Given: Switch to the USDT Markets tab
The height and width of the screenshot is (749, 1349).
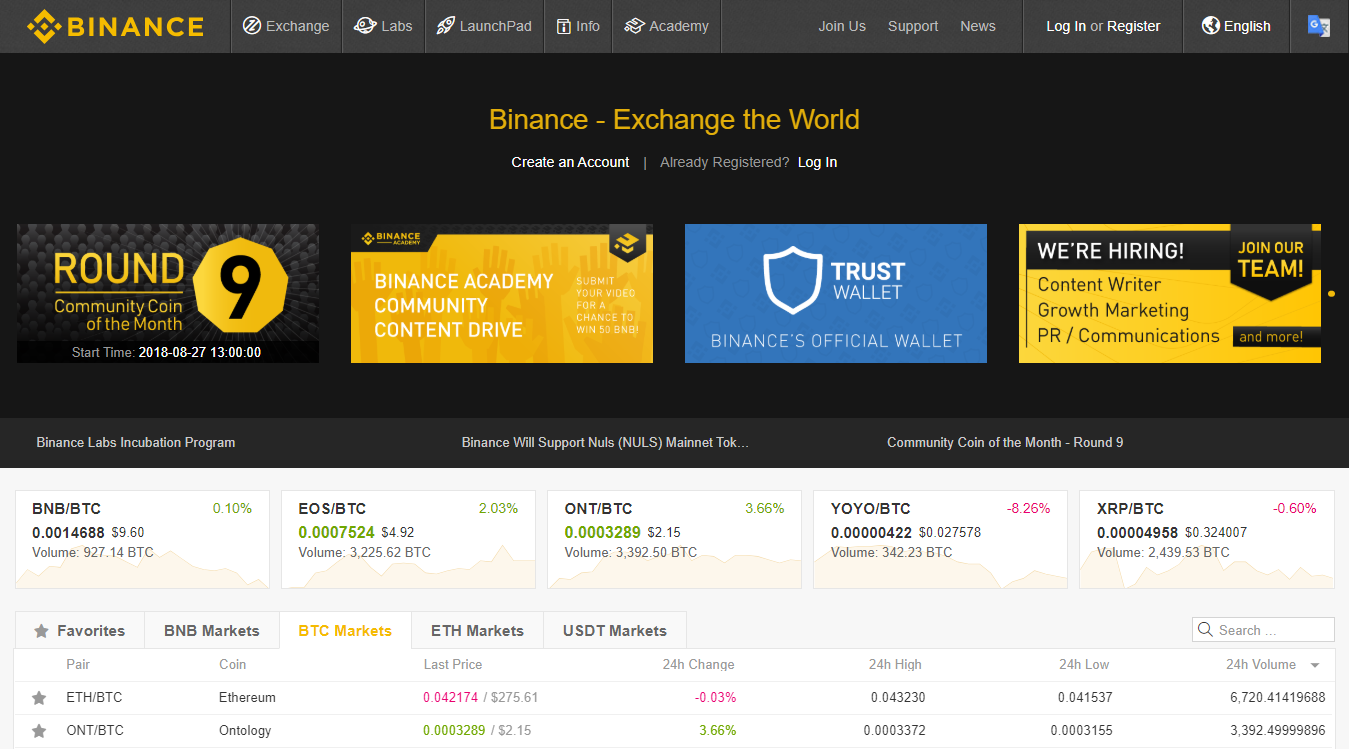Looking at the screenshot, I should click(615, 631).
